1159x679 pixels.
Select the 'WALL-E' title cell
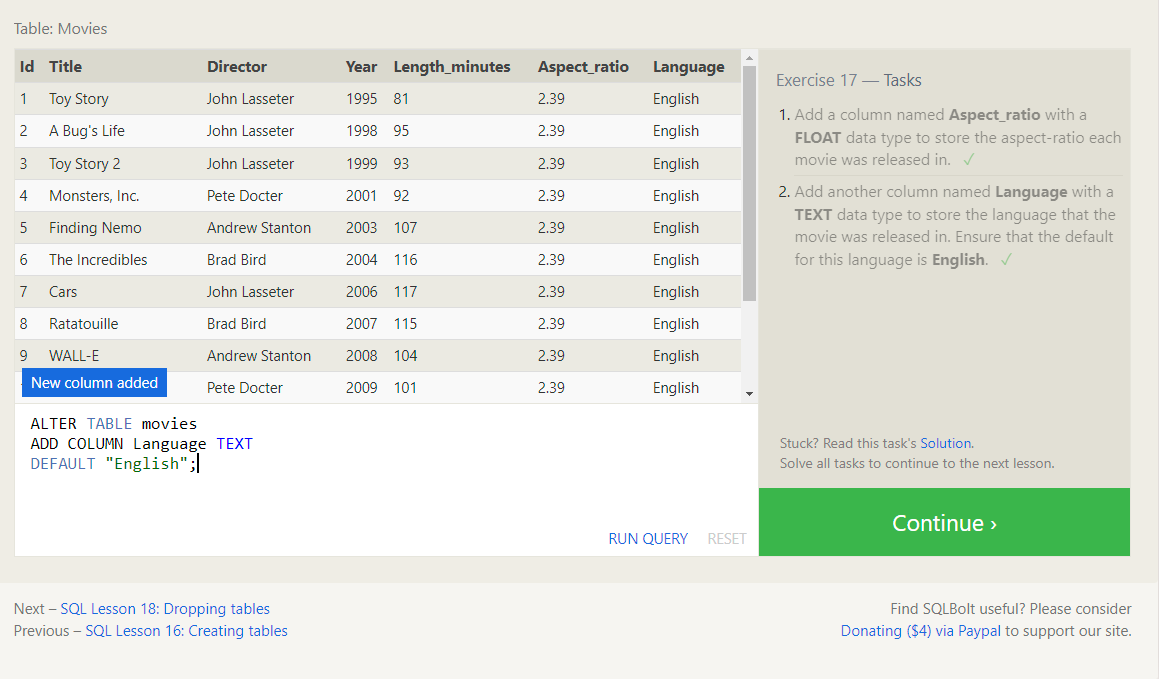pyautogui.click(x=74, y=355)
